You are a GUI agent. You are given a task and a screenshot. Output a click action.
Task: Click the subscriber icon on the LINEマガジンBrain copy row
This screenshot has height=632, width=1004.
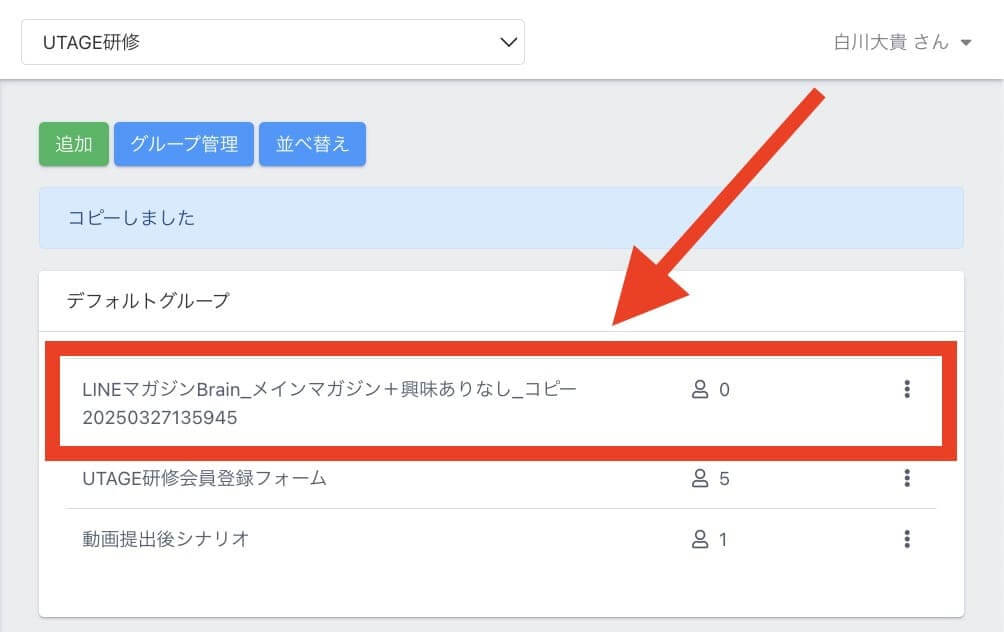coord(700,389)
